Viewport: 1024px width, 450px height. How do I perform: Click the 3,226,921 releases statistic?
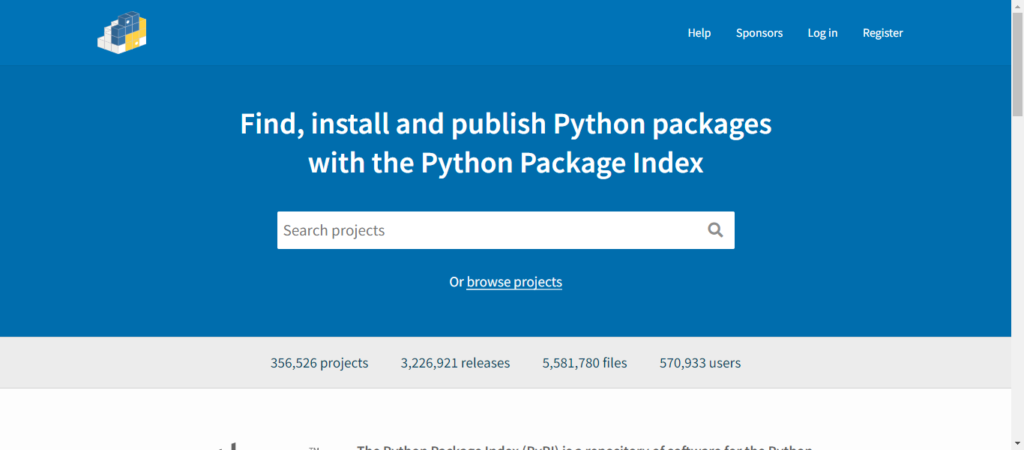coord(455,363)
